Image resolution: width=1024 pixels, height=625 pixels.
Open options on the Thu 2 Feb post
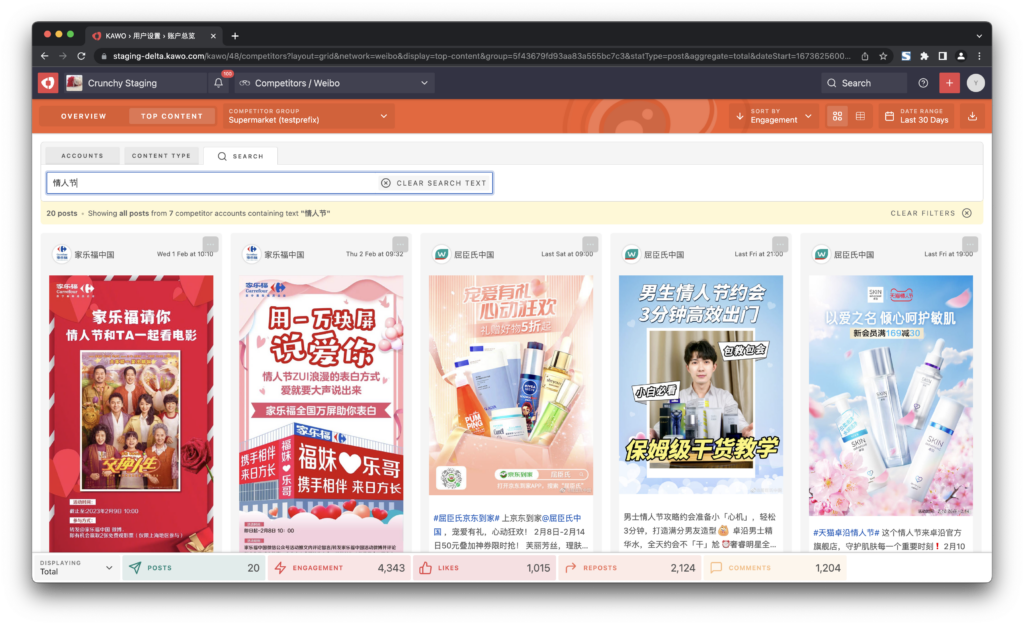400,244
